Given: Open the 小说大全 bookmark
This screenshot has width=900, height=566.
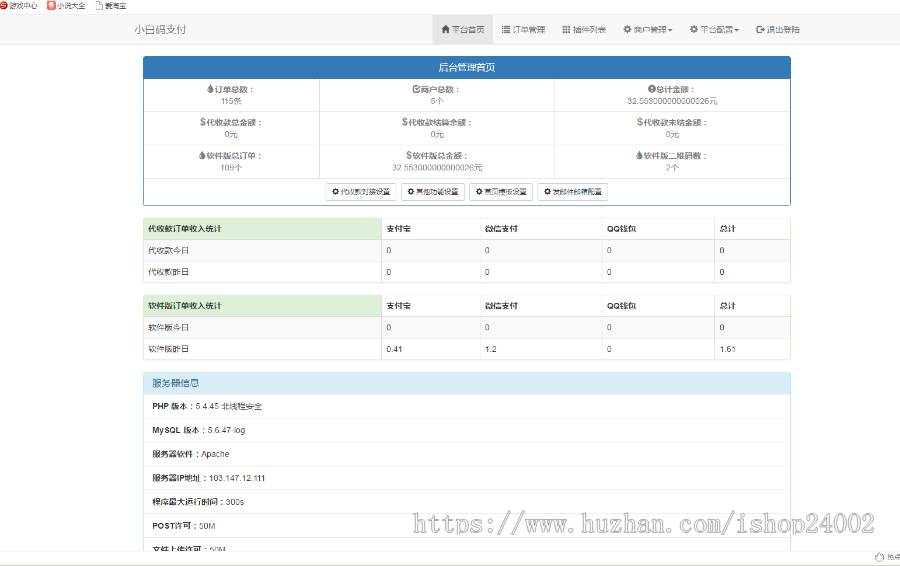Looking at the screenshot, I should [66, 6].
